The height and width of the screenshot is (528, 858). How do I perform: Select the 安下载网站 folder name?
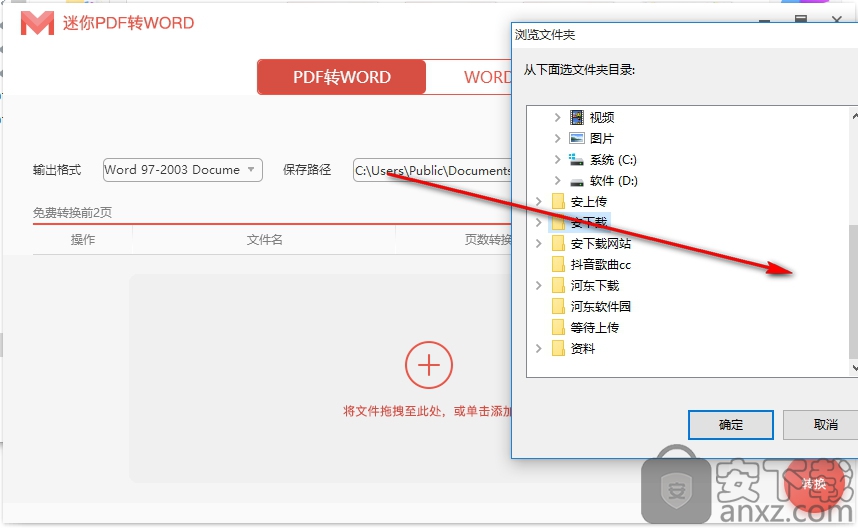(601, 243)
